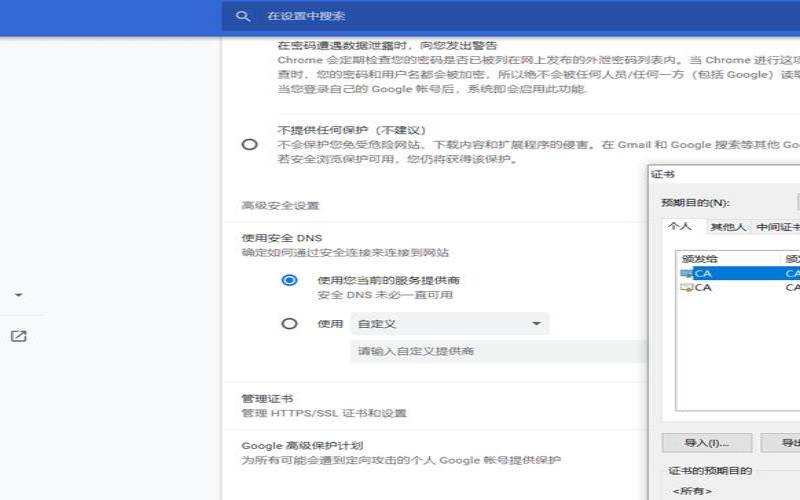Select the second, unhighlighted CA certificate row
The width and height of the screenshot is (800, 500).
tap(738, 288)
